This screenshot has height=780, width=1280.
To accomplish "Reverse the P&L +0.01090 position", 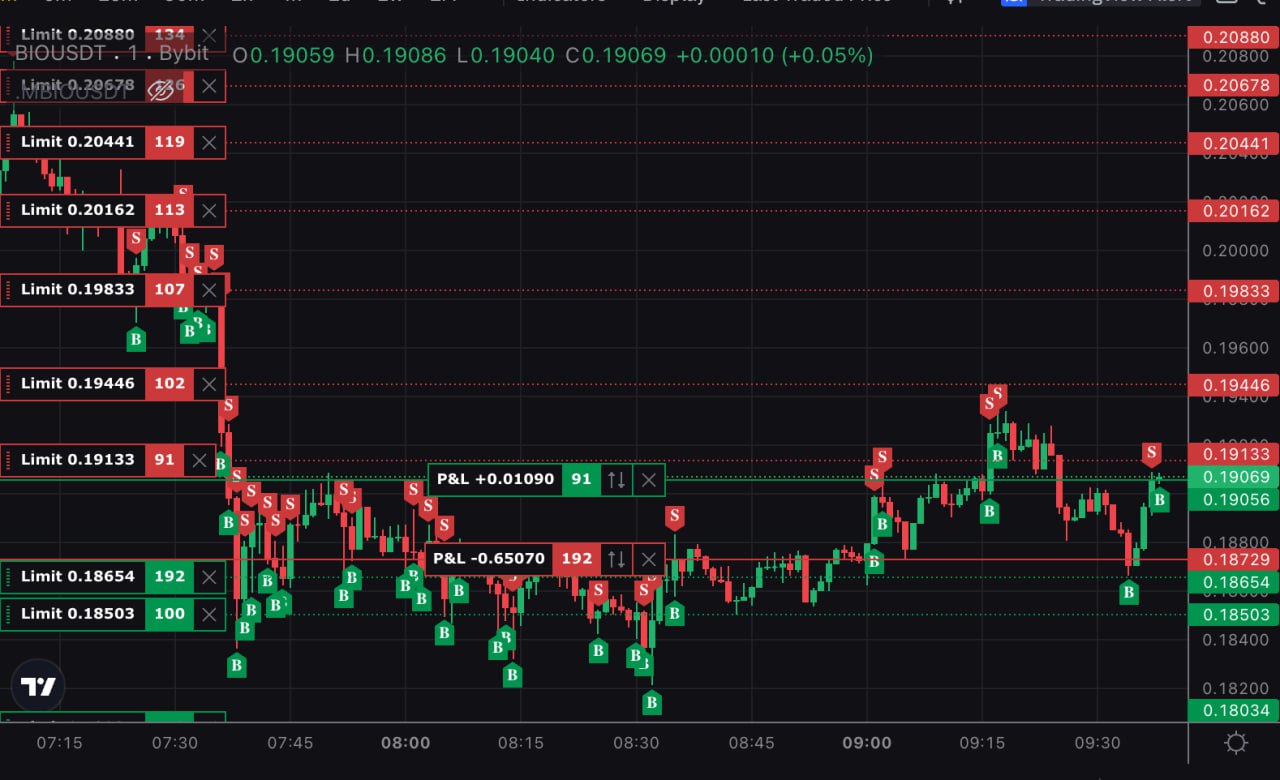I will point(616,480).
